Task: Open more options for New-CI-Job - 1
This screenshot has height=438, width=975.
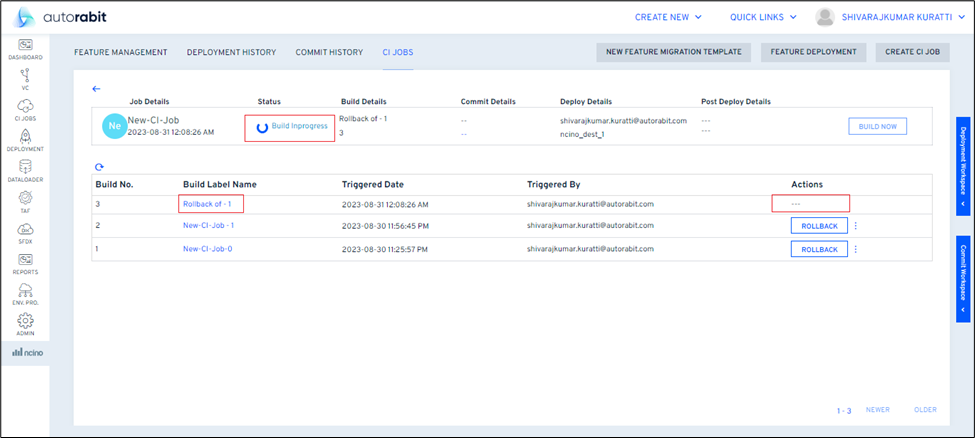Action: pyautogui.click(x=855, y=226)
